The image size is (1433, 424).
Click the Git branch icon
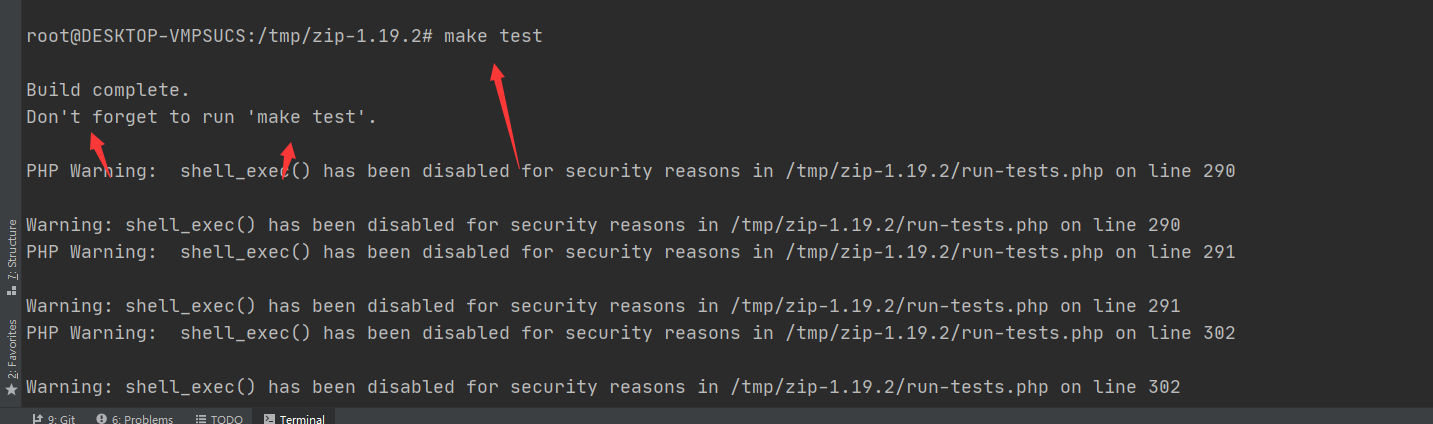pos(37,419)
